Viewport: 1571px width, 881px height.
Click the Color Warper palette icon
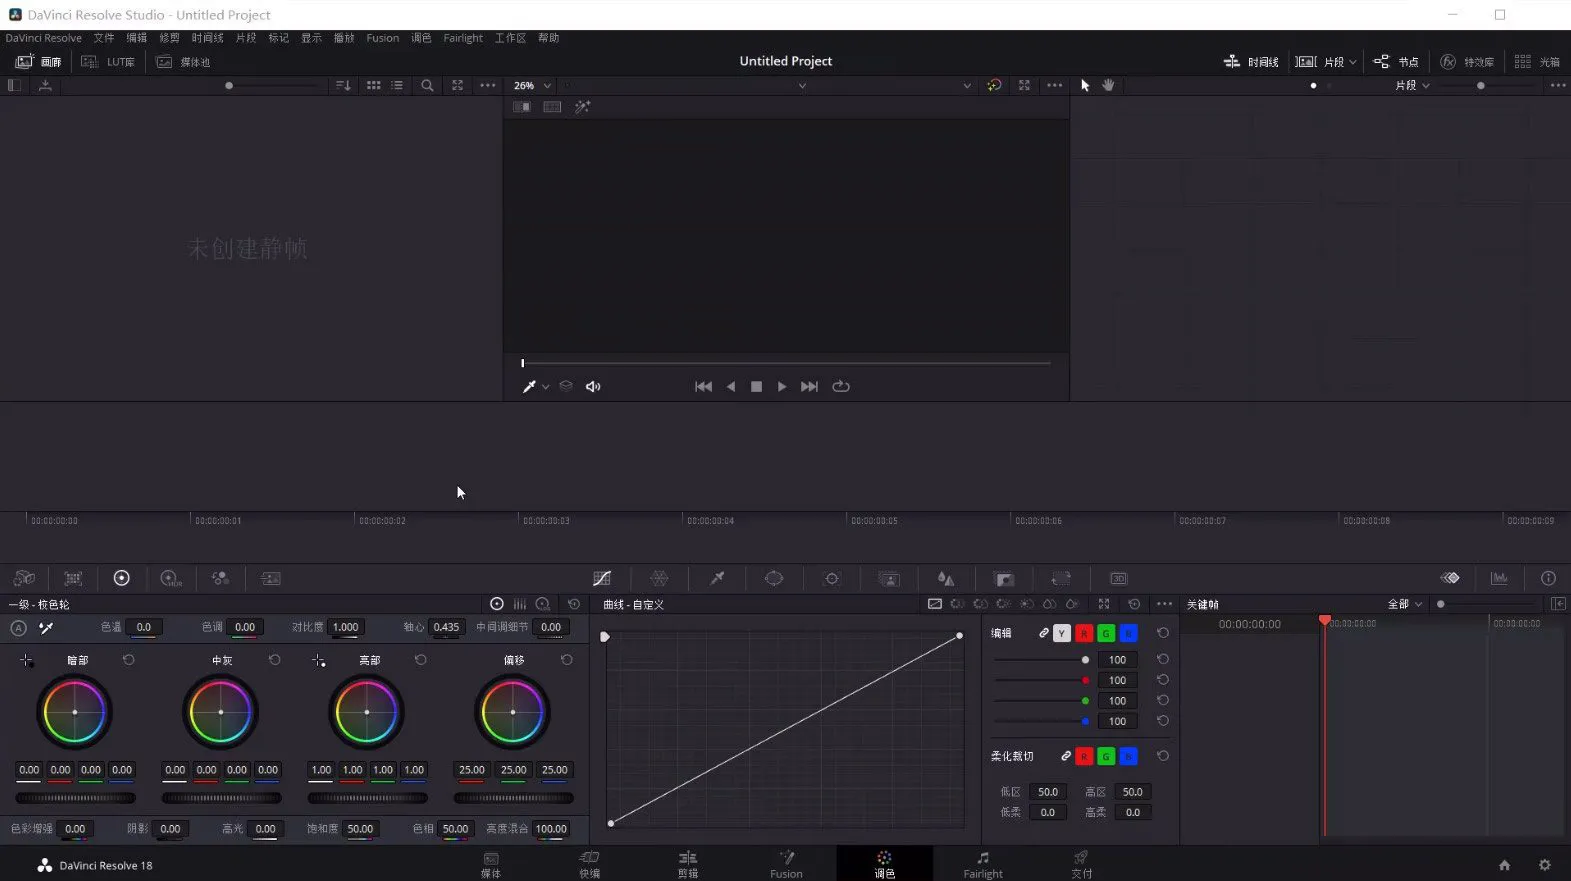point(659,579)
